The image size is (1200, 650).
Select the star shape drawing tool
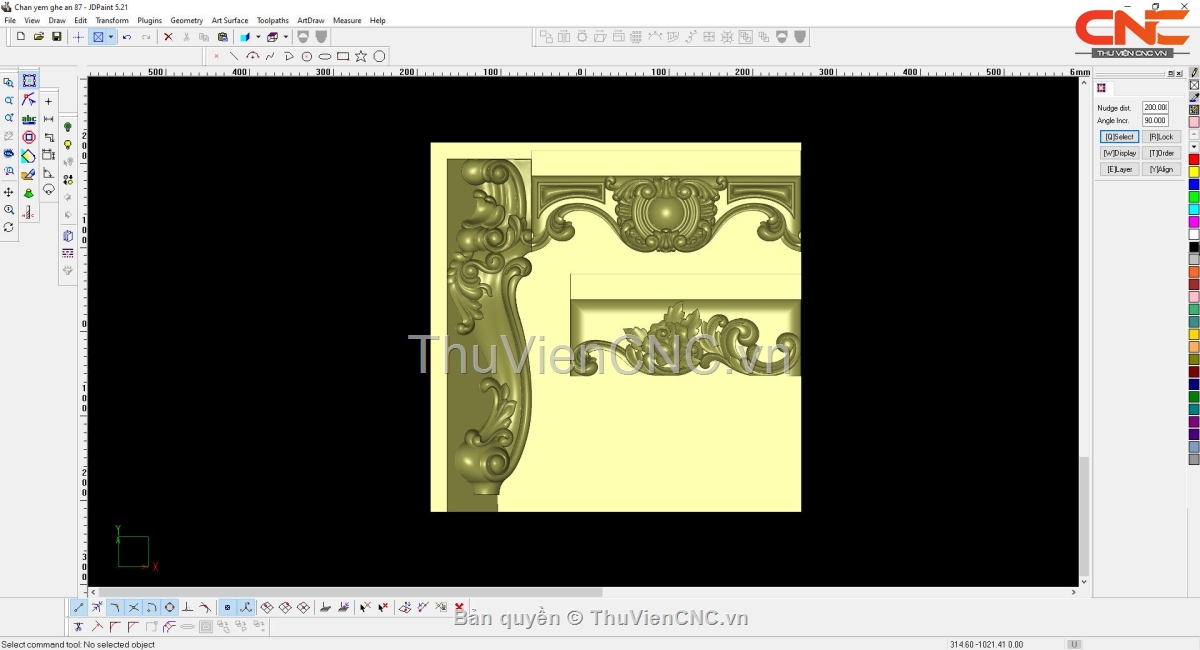tap(361, 56)
